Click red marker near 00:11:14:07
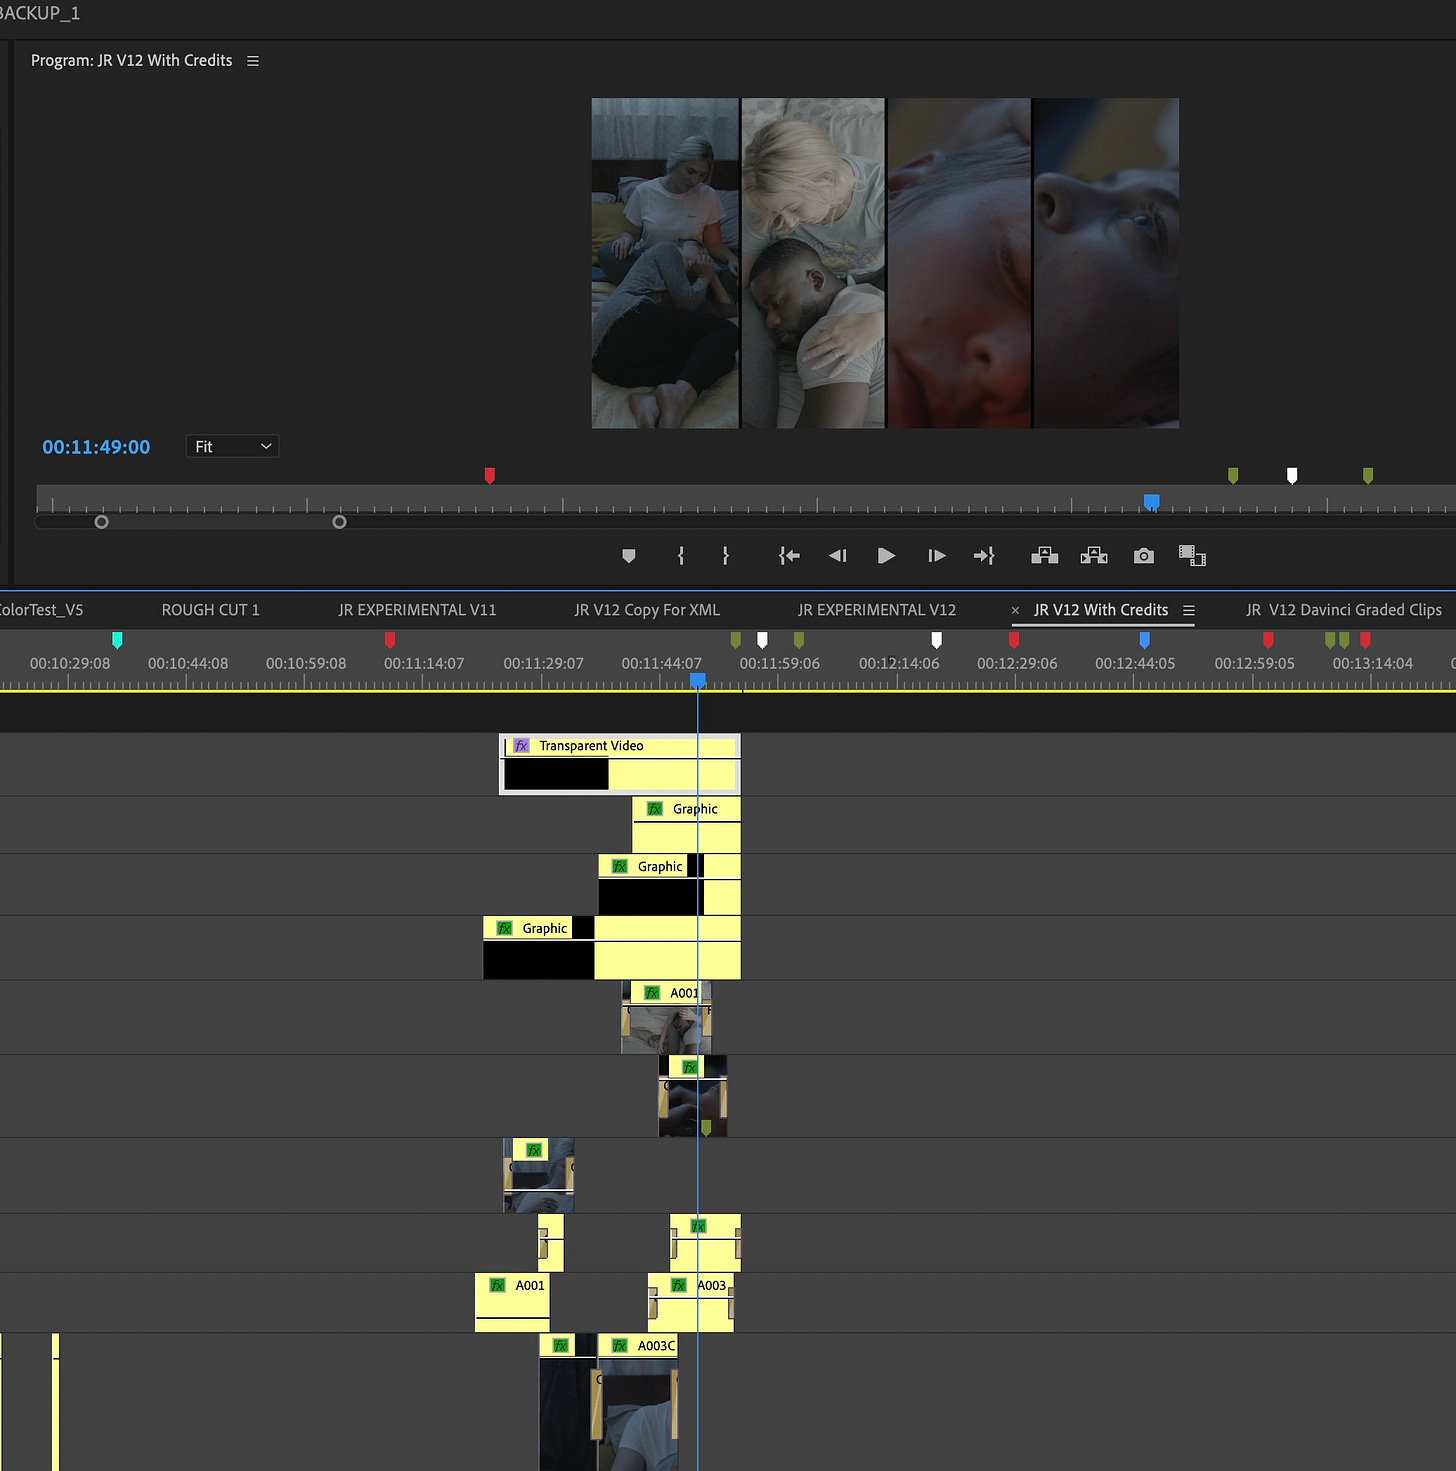Screen dimensions: 1456x1471 click(x=390, y=640)
